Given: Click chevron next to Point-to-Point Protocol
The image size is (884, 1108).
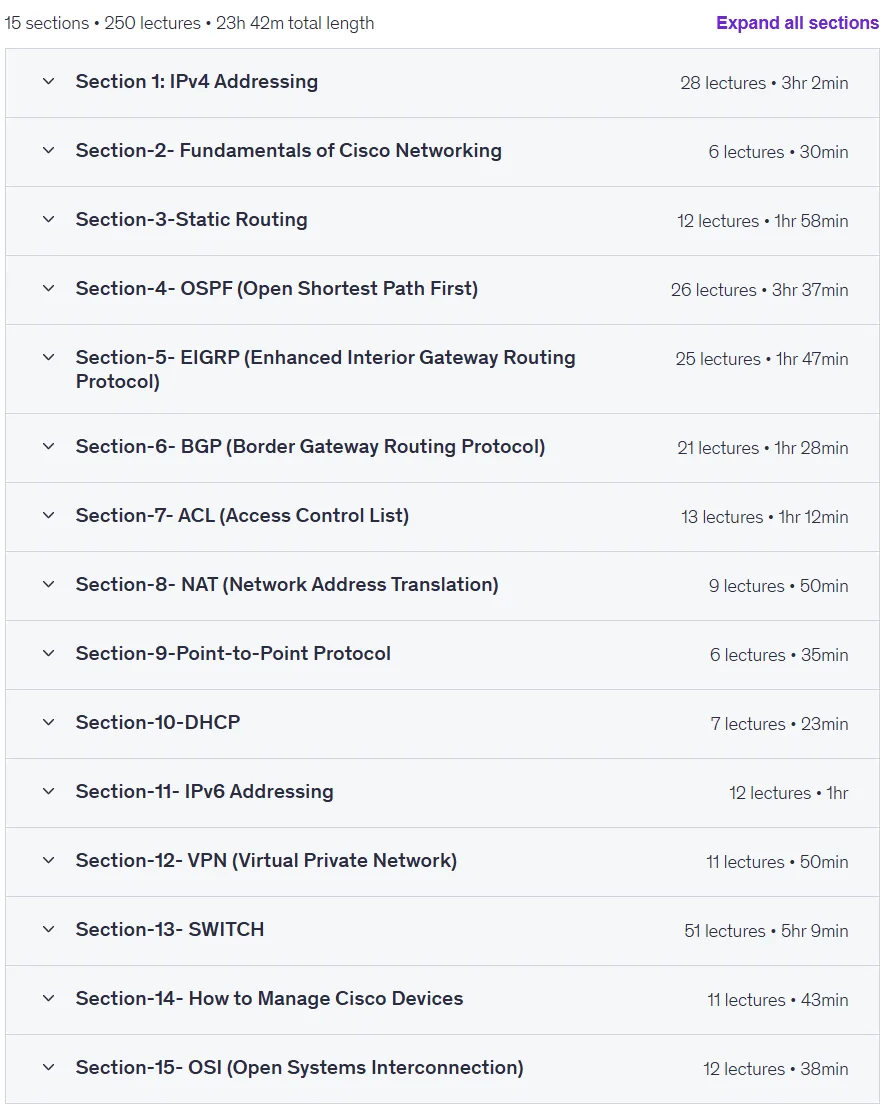Looking at the screenshot, I should (48, 654).
